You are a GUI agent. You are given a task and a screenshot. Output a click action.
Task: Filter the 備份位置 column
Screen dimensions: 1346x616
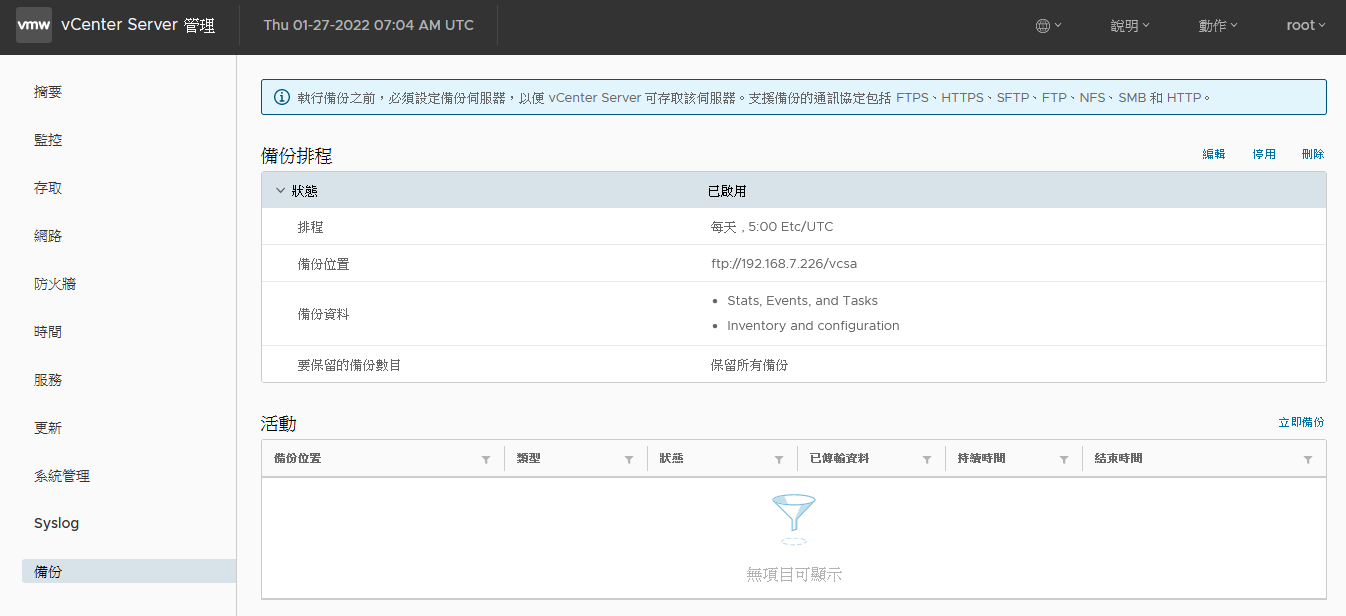pos(486,459)
